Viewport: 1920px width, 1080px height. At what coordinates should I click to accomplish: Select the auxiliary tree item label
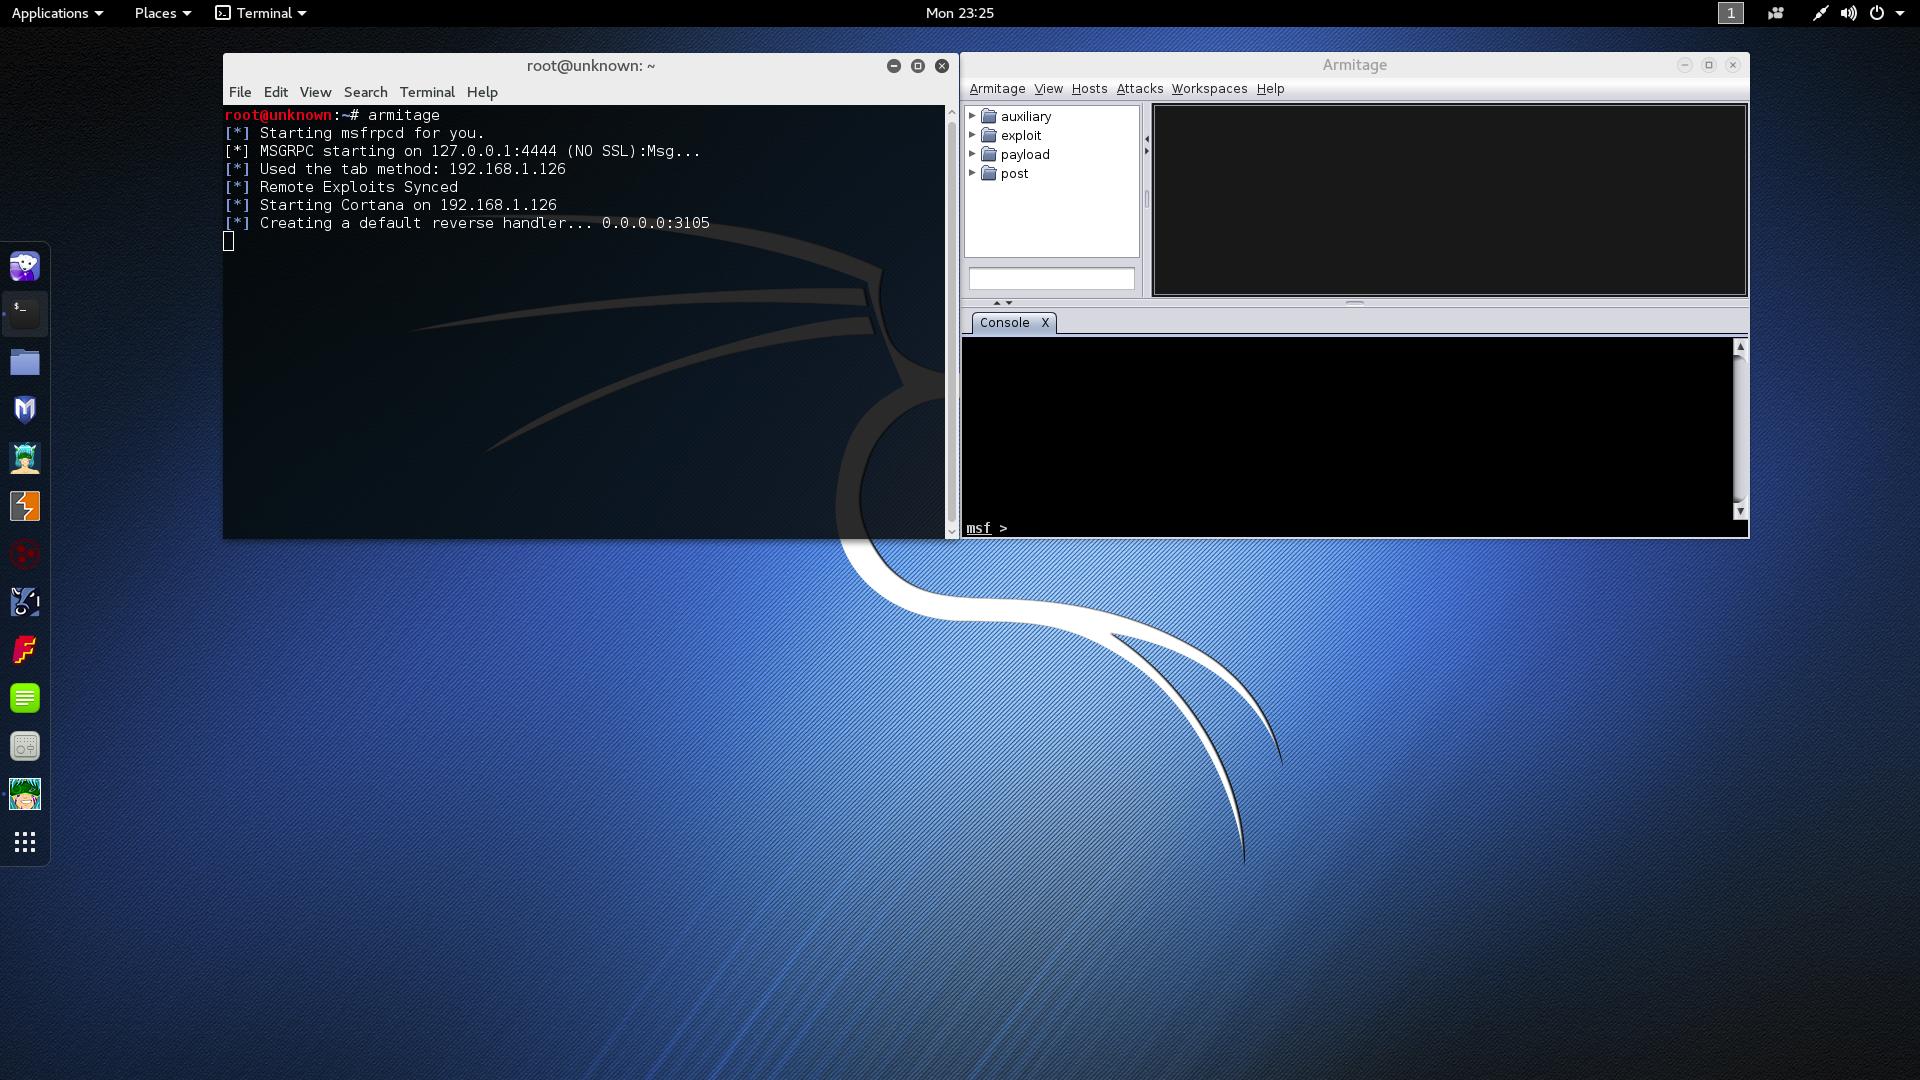point(1026,116)
